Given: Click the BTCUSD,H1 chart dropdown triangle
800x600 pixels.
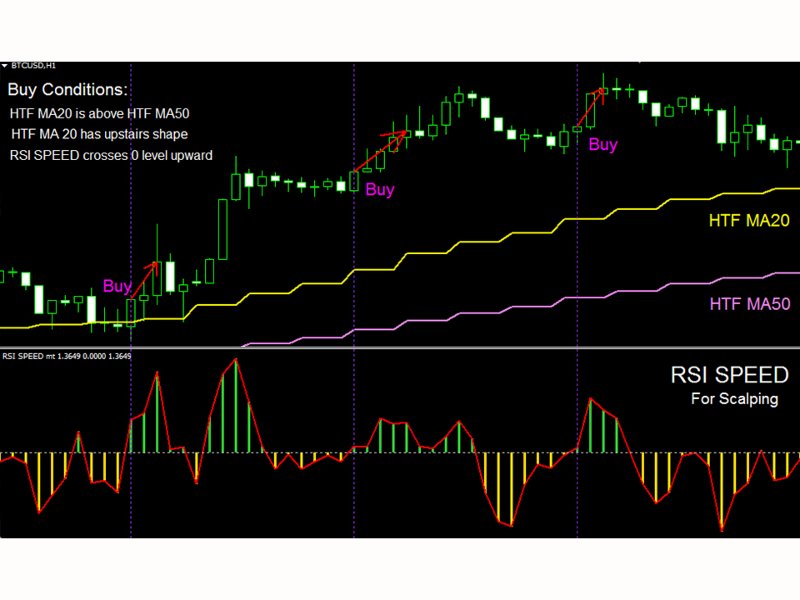Looking at the screenshot, I should point(5,66).
